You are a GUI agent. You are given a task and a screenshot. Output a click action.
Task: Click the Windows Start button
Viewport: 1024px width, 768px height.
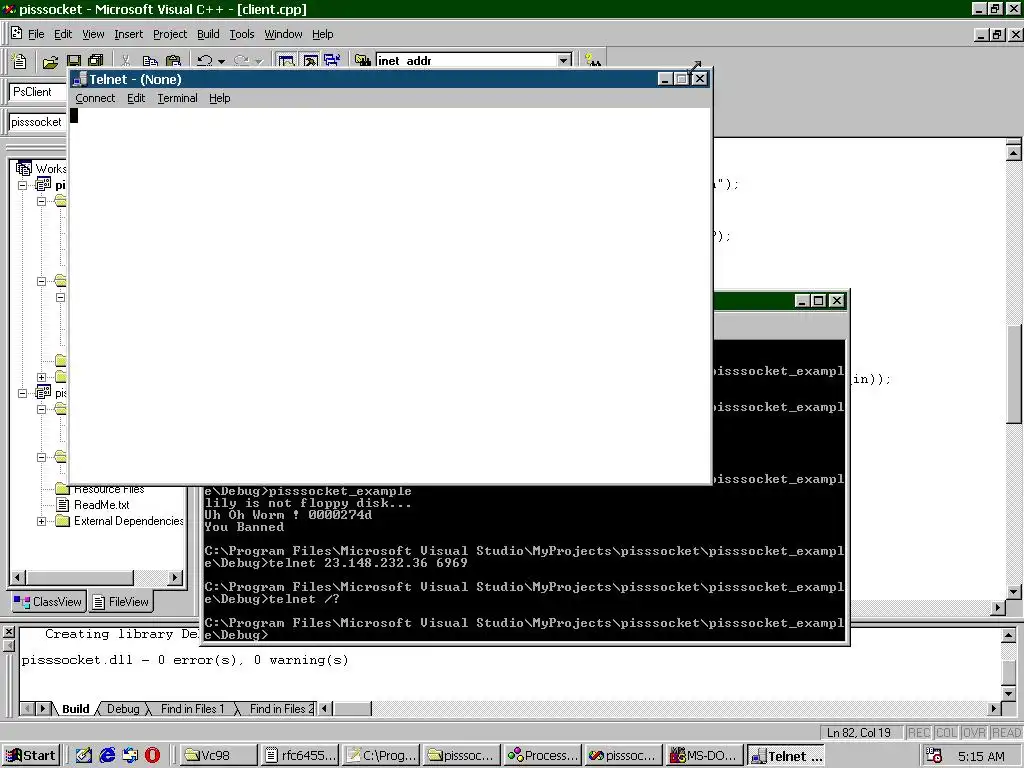(x=31, y=756)
